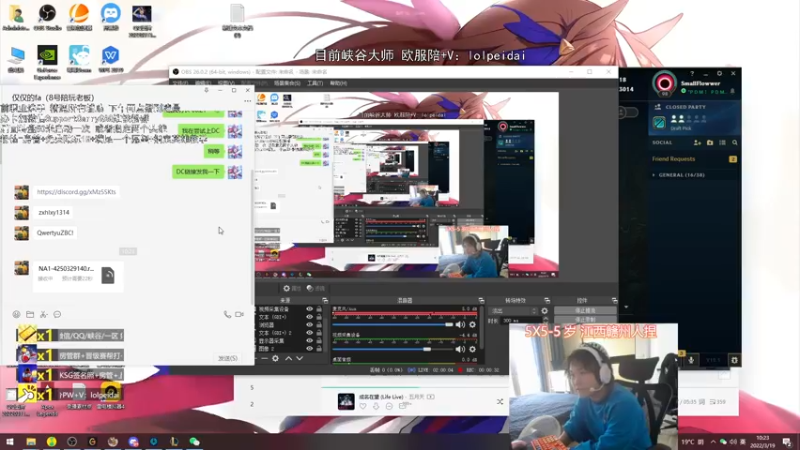Viewport: 800px width, 450px height.
Task: Open the 视图 menu in OBS
Action: [x=226, y=83]
